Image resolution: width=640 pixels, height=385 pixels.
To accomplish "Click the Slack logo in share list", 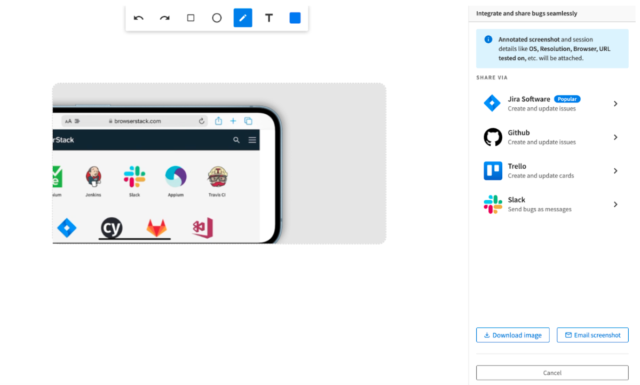I will 493,204.
